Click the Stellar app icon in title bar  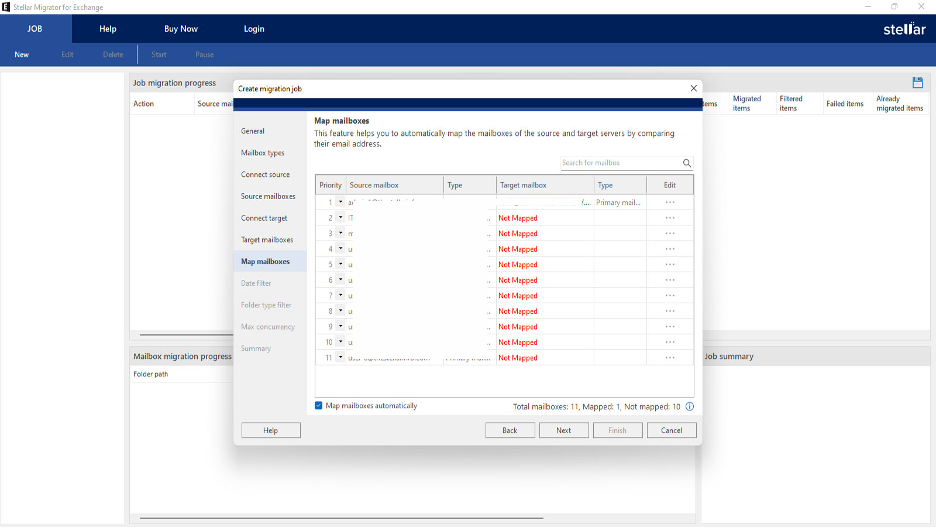pyautogui.click(x=6, y=7)
